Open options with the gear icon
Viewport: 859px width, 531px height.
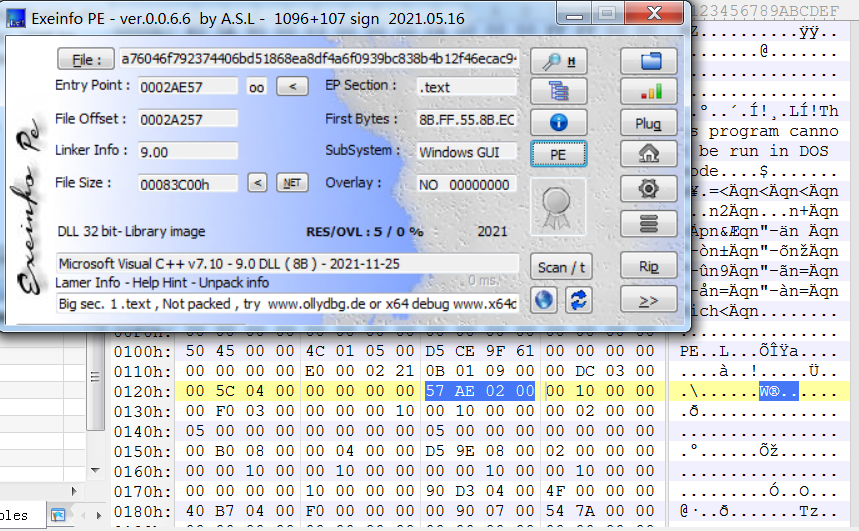[x=648, y=187]
